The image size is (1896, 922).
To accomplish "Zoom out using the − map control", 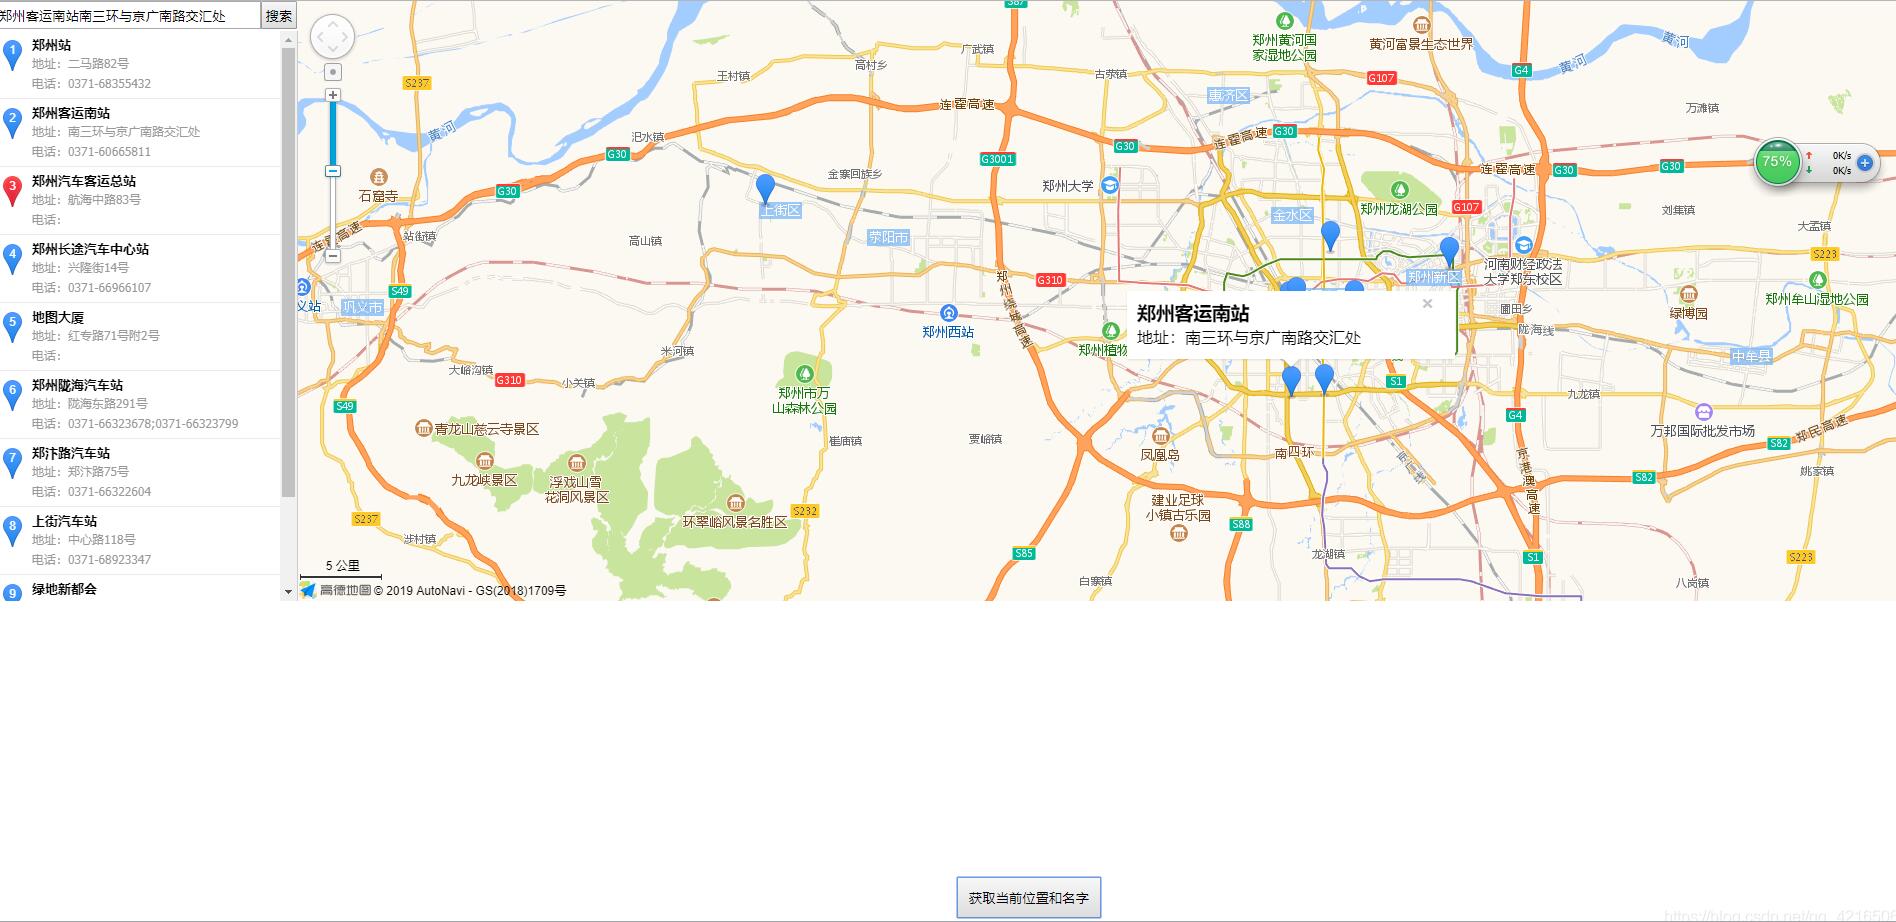I will [334, 258].
